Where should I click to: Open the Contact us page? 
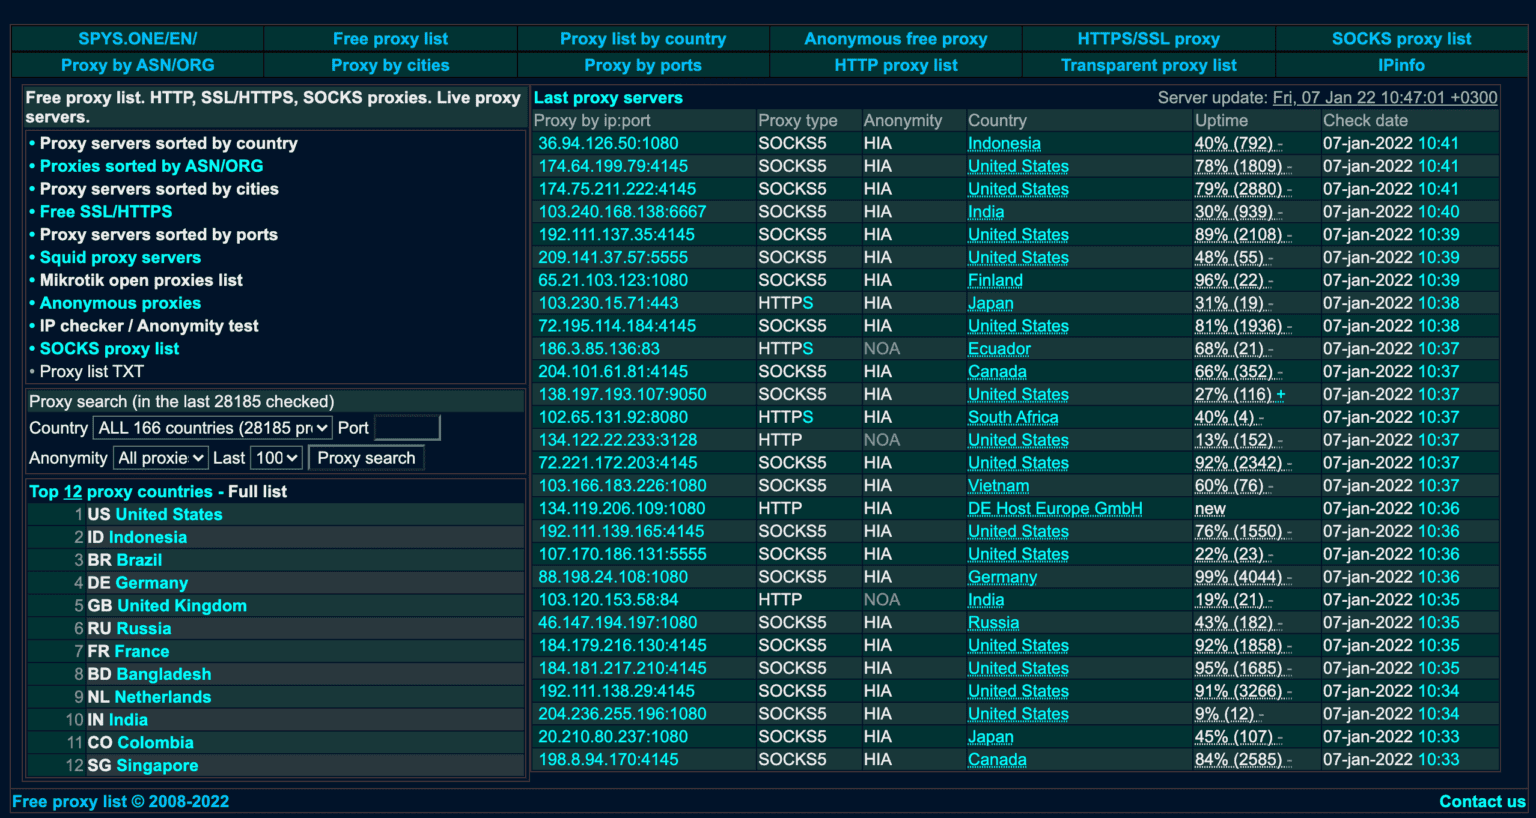1483,801
